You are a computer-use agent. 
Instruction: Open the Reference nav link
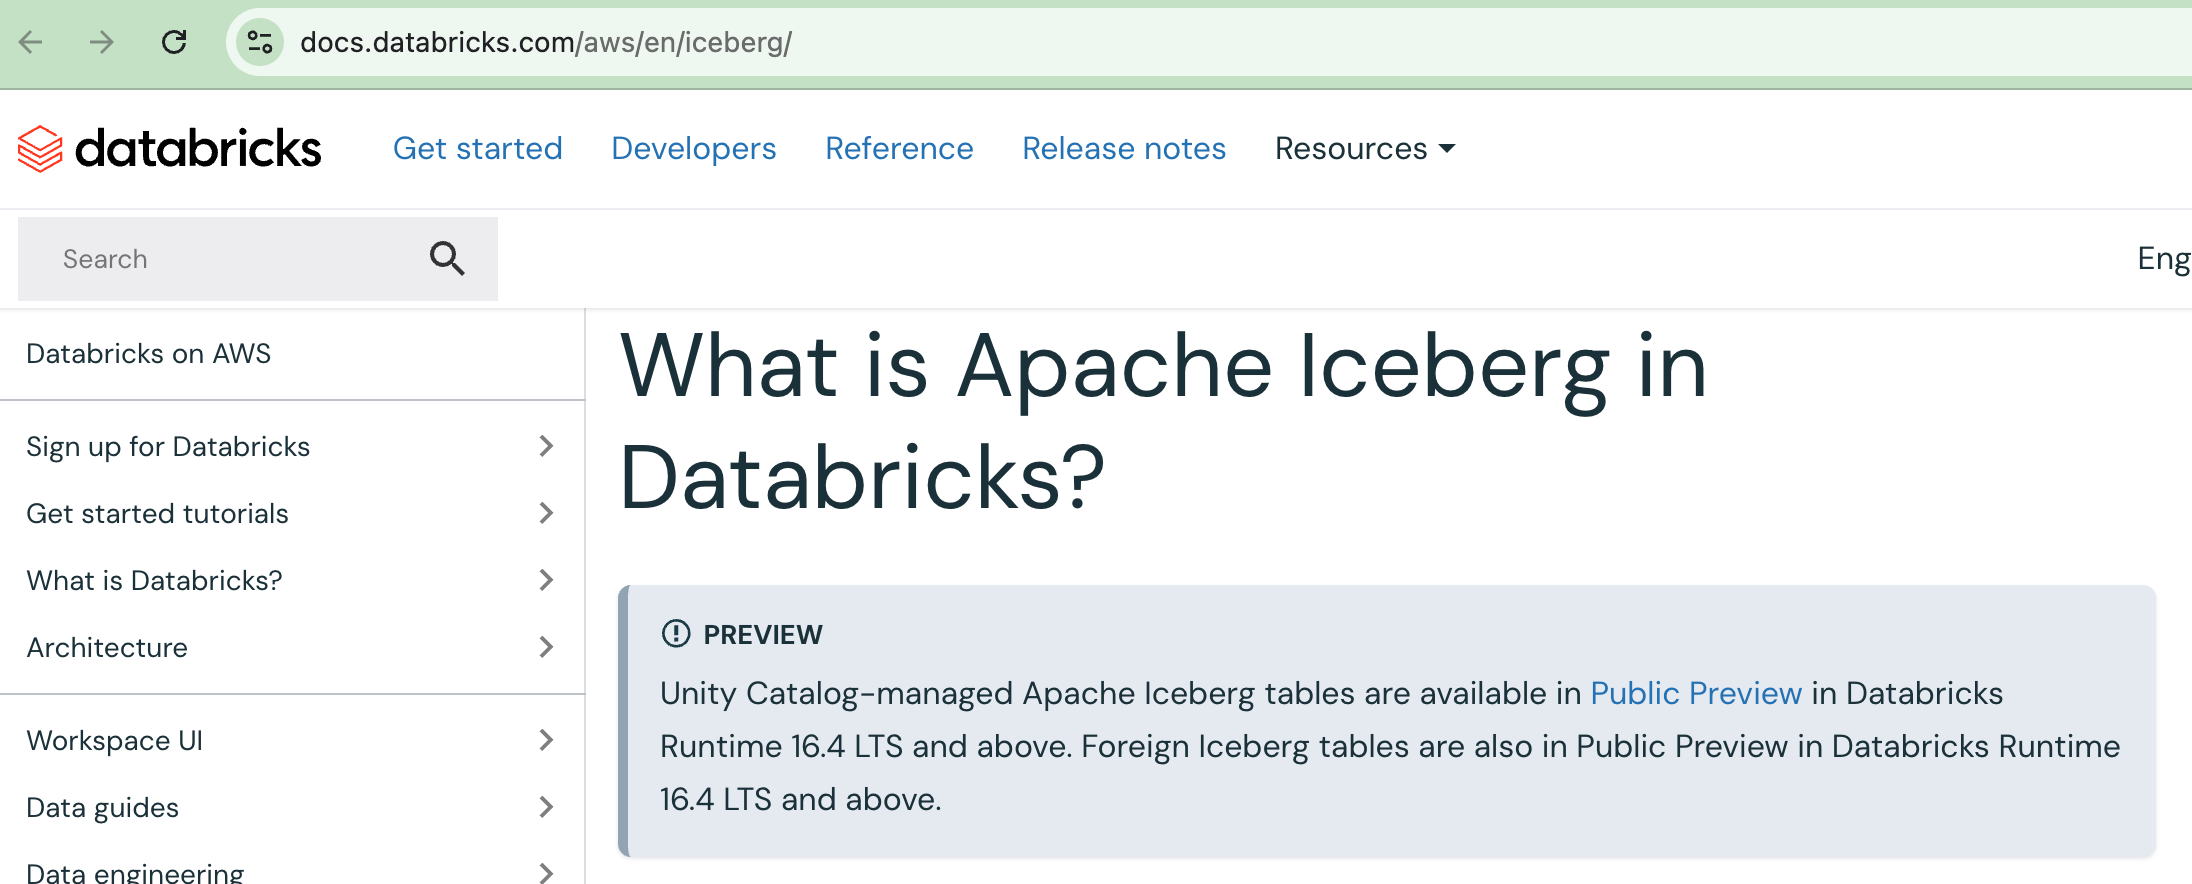pyautogui.click(x=899, y=148)
